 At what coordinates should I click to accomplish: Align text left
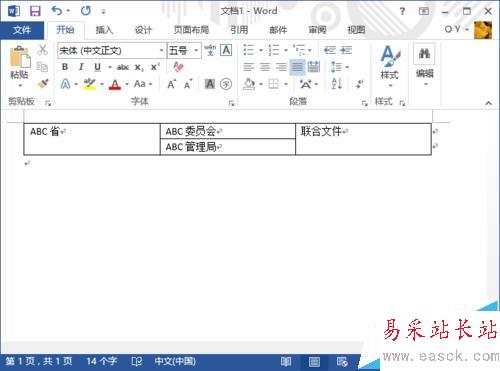click(x=248, y=67)
